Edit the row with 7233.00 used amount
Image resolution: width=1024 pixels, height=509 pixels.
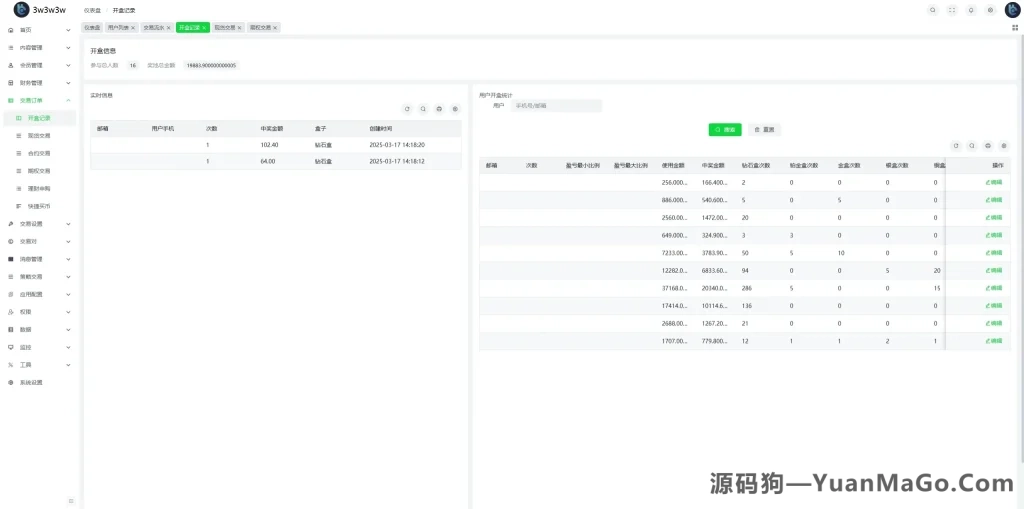[x=993, y=253]
